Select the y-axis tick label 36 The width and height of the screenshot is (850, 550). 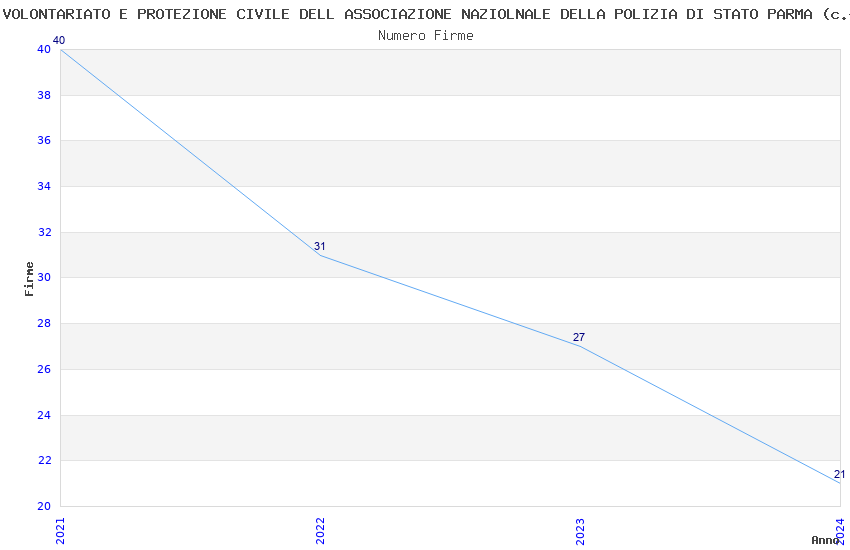(44, 141)
